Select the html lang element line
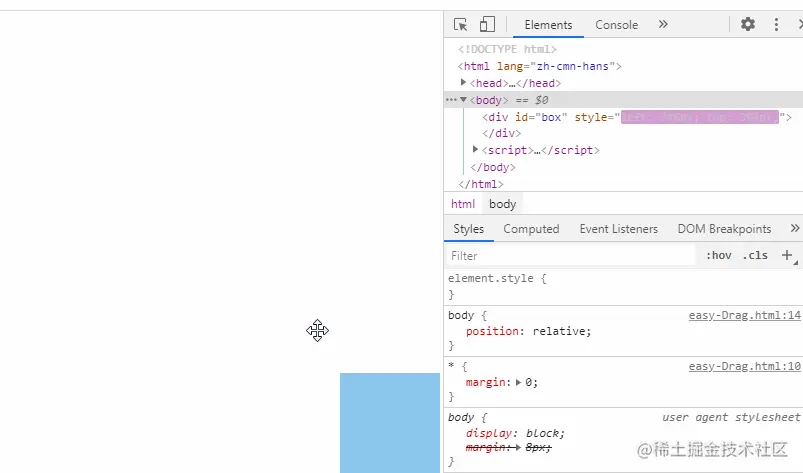 [x=539, y=66]
